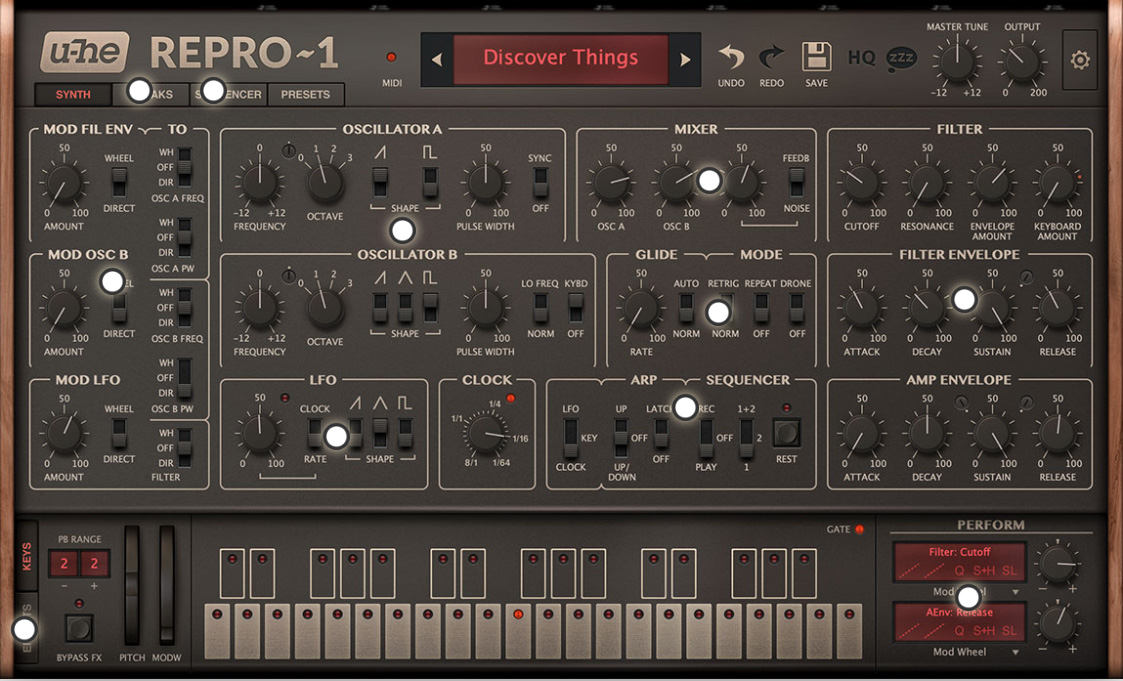Click the sequencer REST button
This screenshot has width=1123, height=681.
tap(786, 434)
